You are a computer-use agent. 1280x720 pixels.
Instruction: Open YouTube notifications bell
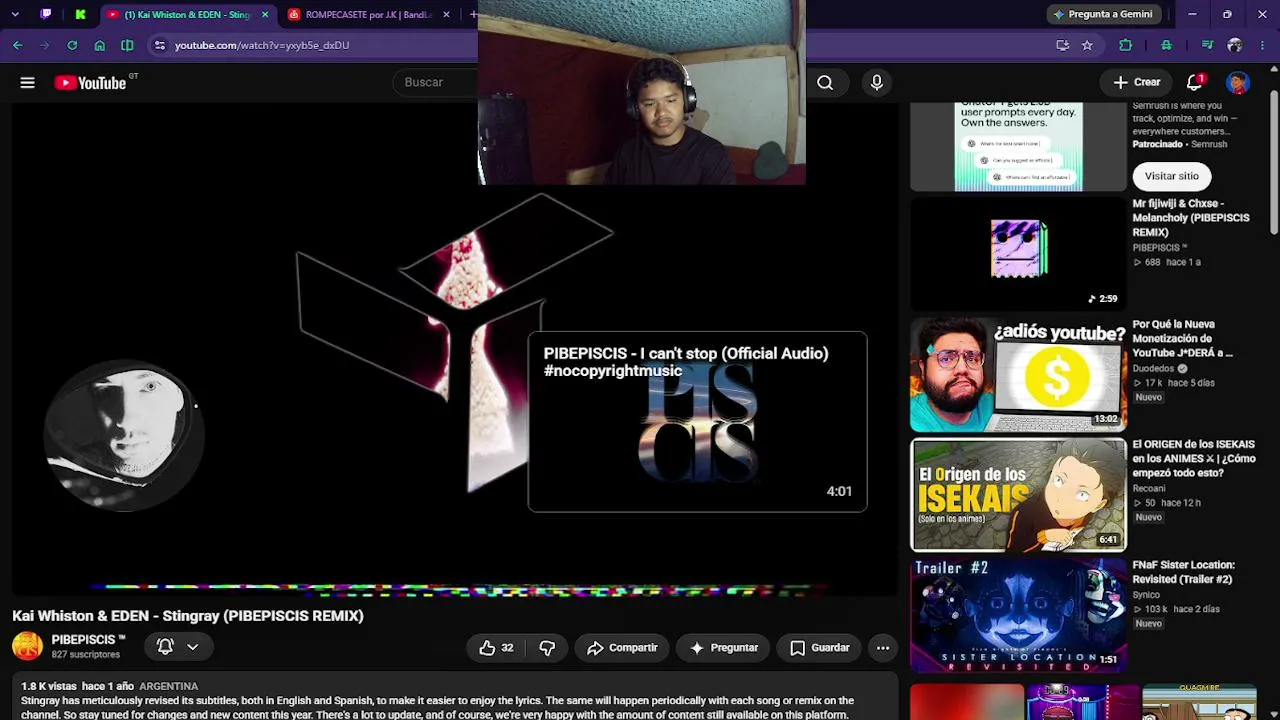[x=1194, y=83]
